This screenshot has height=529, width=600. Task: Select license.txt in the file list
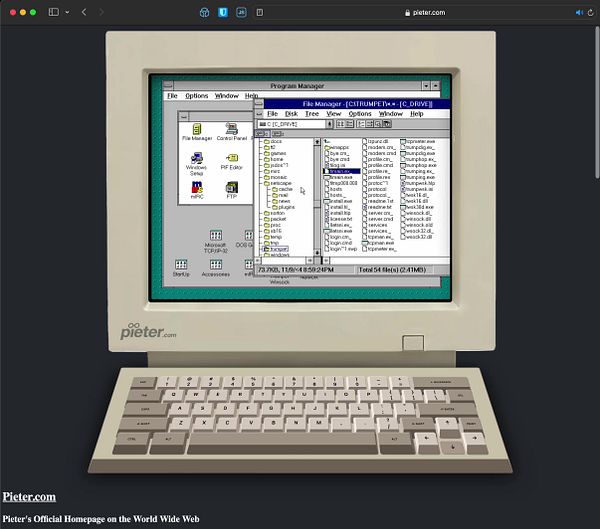point(338,219)
